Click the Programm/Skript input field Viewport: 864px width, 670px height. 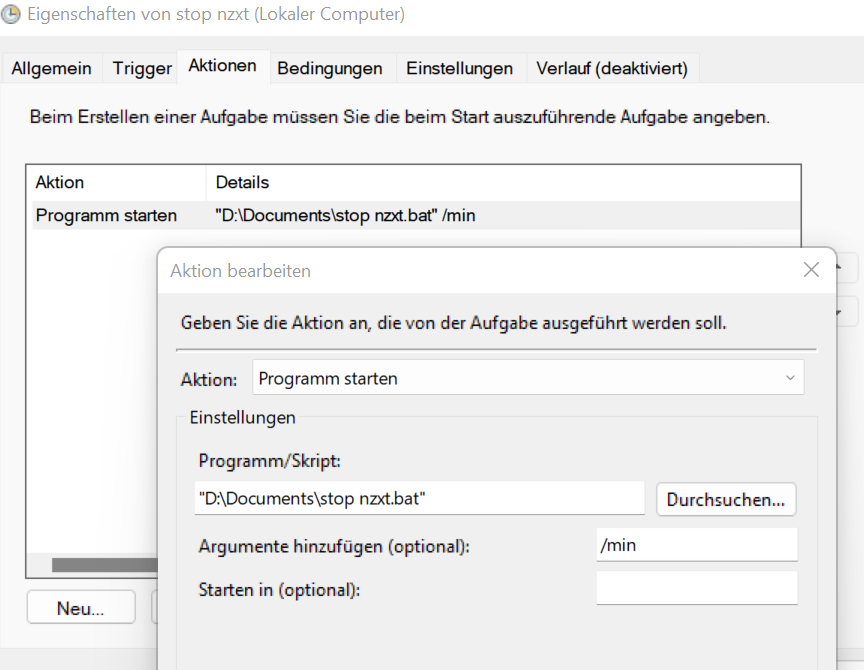pyautogui.click(x=420, y=498)
